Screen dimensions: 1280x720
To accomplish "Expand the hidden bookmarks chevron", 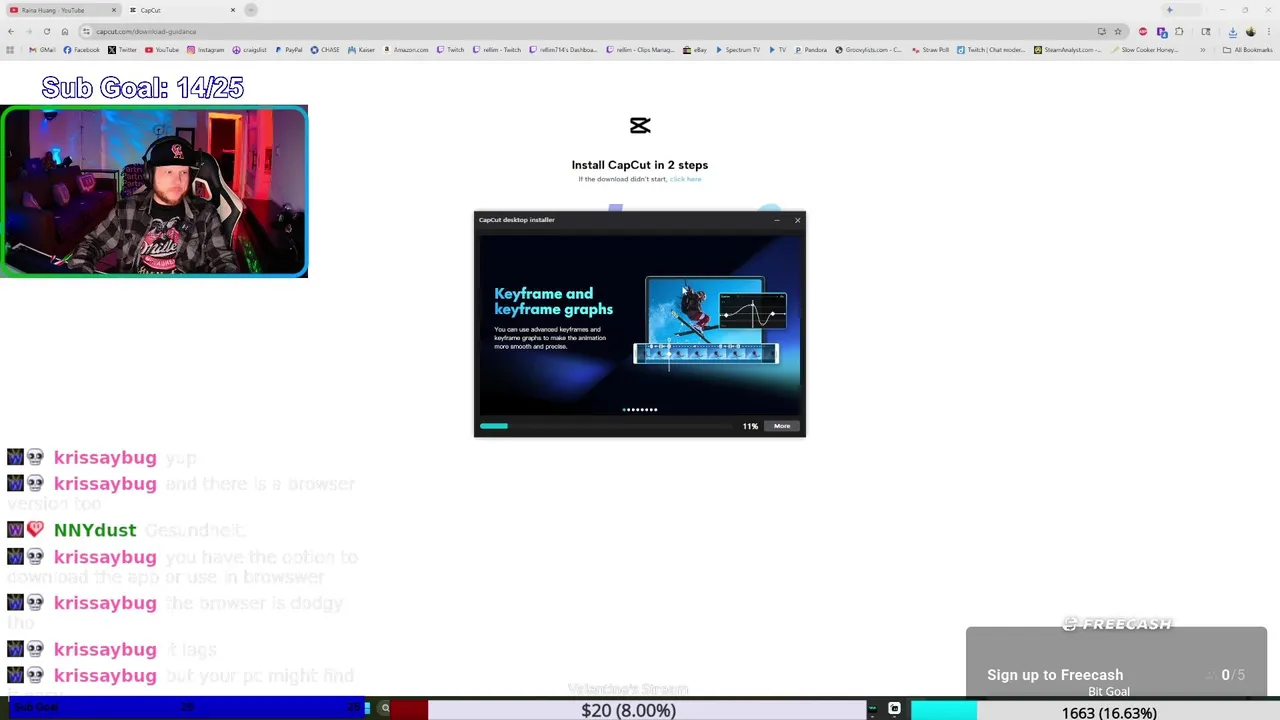I will click(x=1203, y=49).
